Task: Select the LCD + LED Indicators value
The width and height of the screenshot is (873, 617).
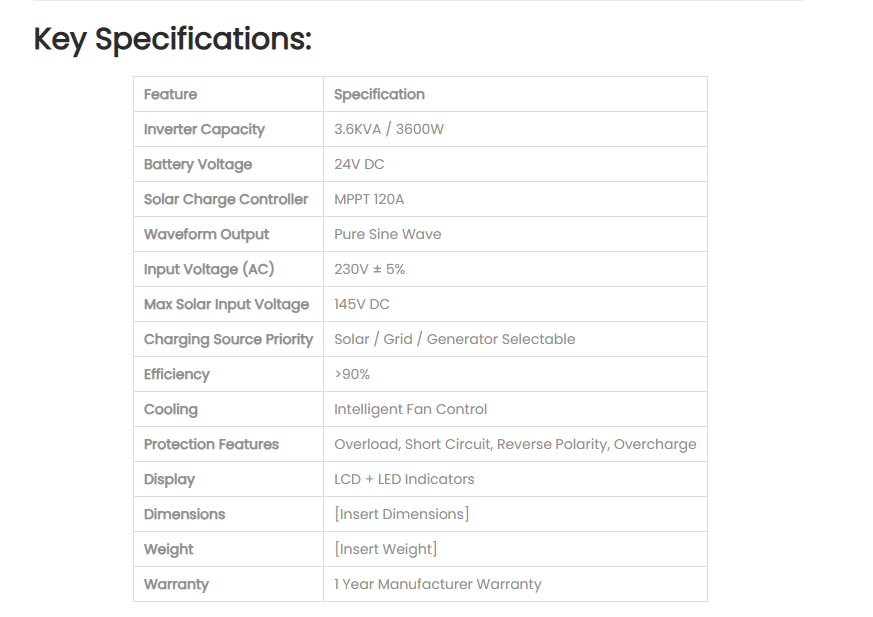Action: tap(404, 479)
